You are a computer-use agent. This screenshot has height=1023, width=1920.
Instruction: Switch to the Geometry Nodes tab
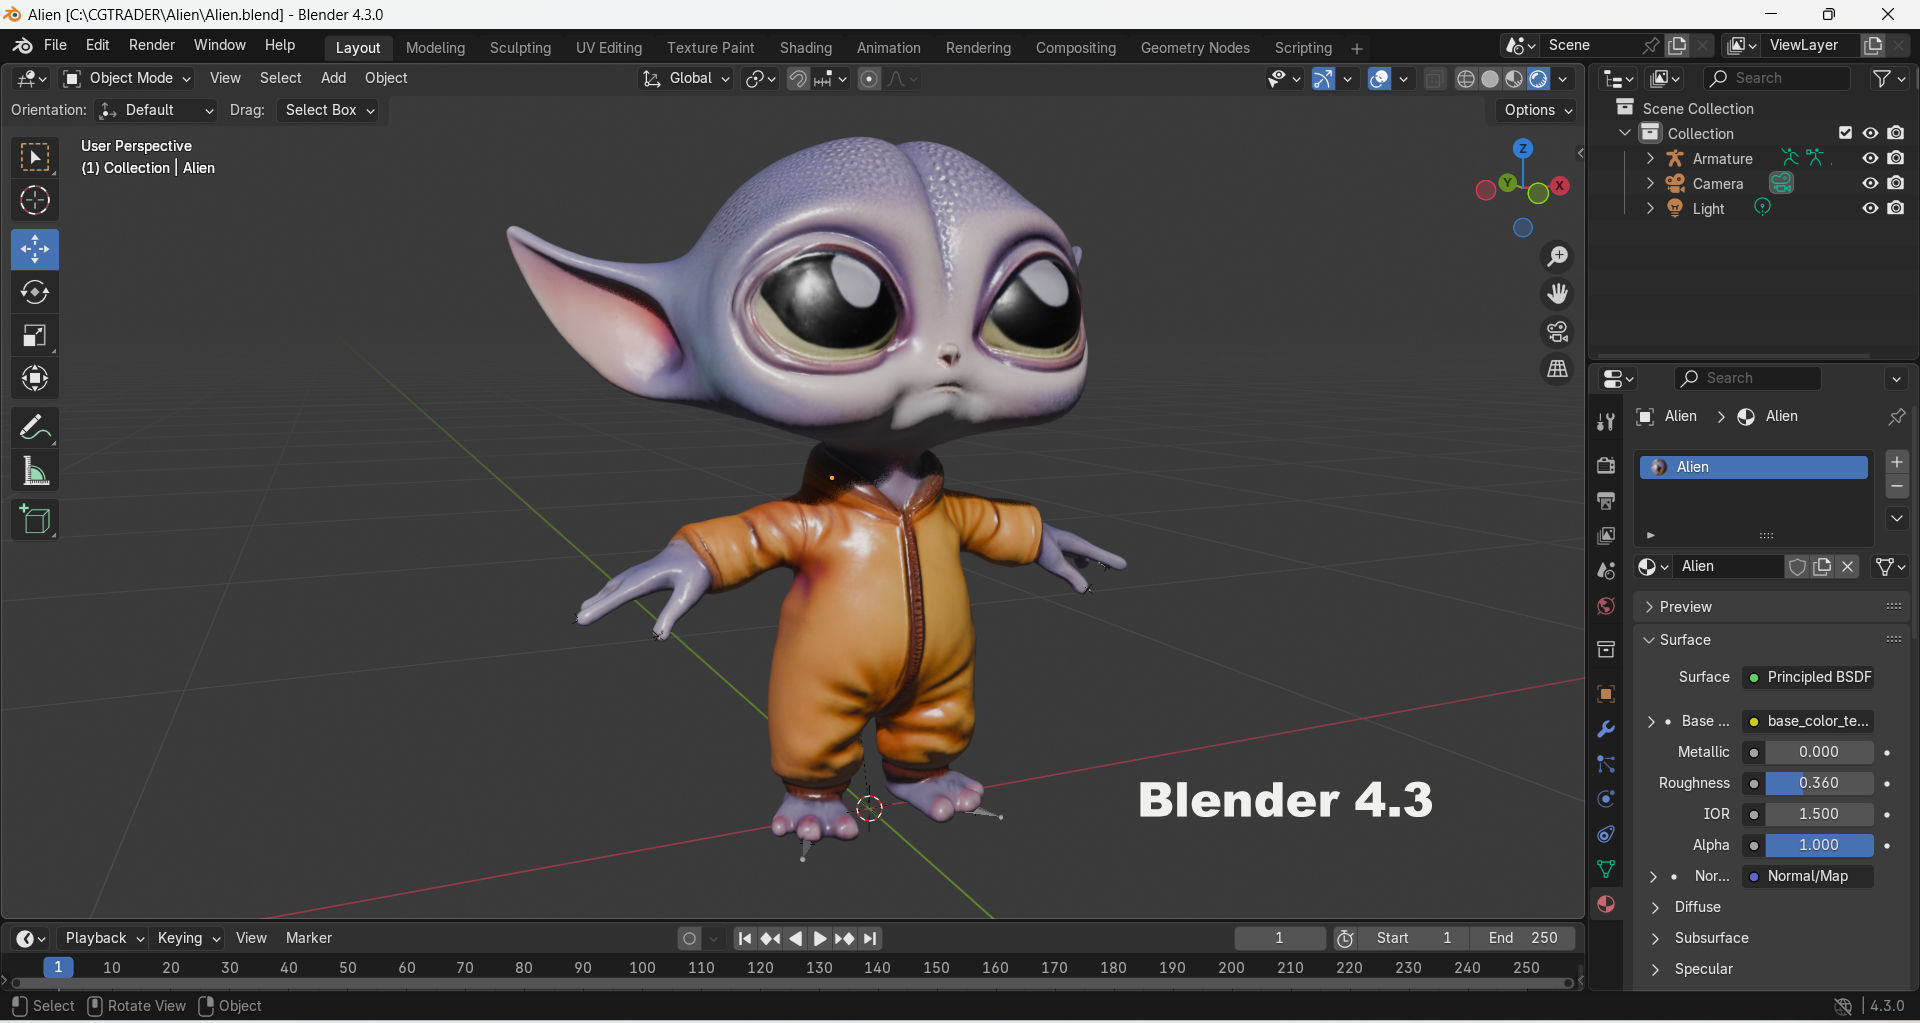[1195, 48]
